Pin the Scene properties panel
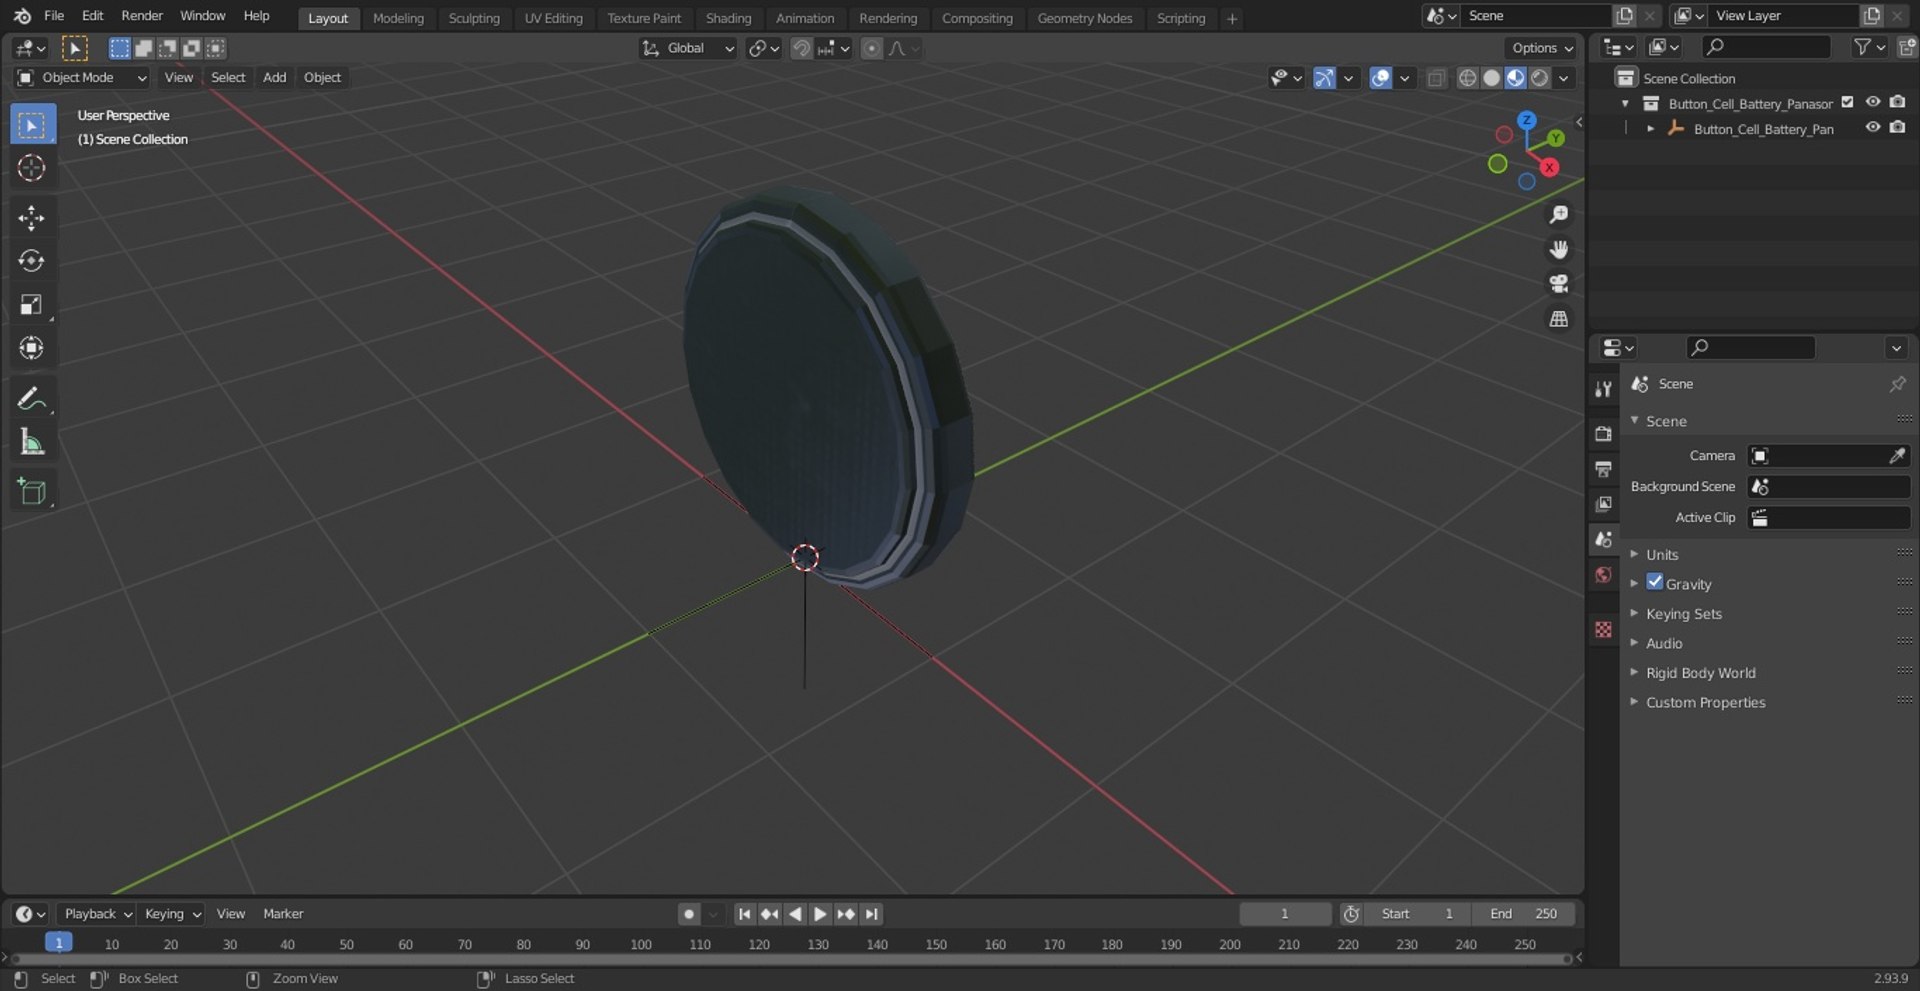The height and width of the screenshot is (991, 1920). tap(1897, 384)
